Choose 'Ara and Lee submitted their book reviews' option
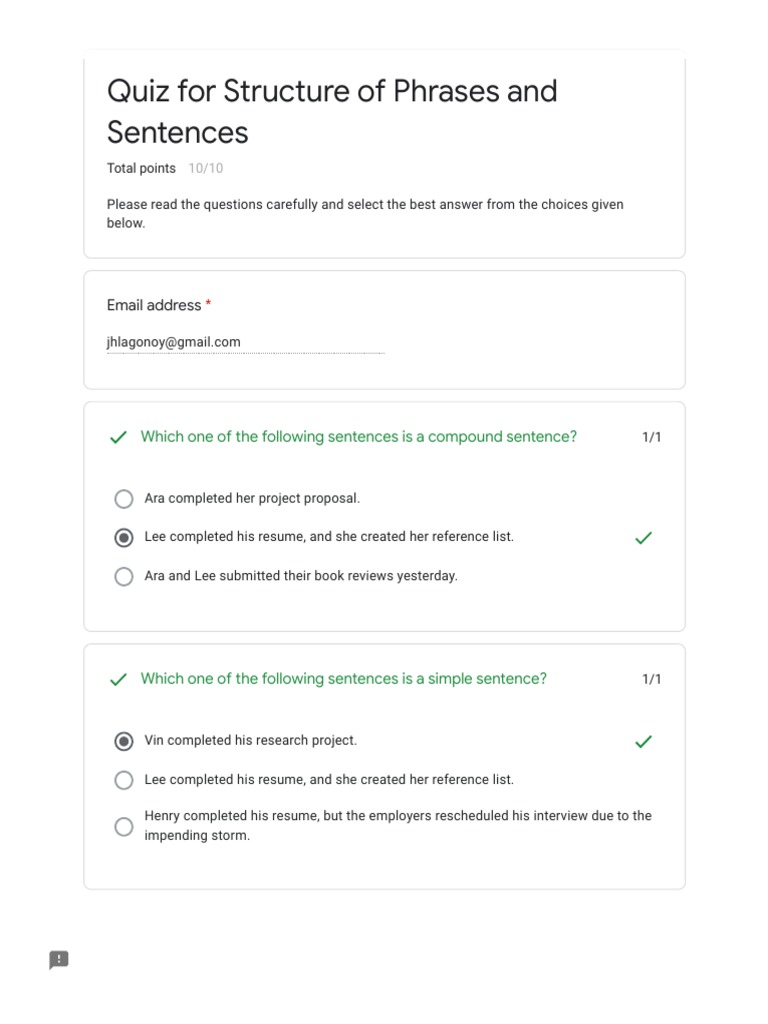 (x=124, y=577)
